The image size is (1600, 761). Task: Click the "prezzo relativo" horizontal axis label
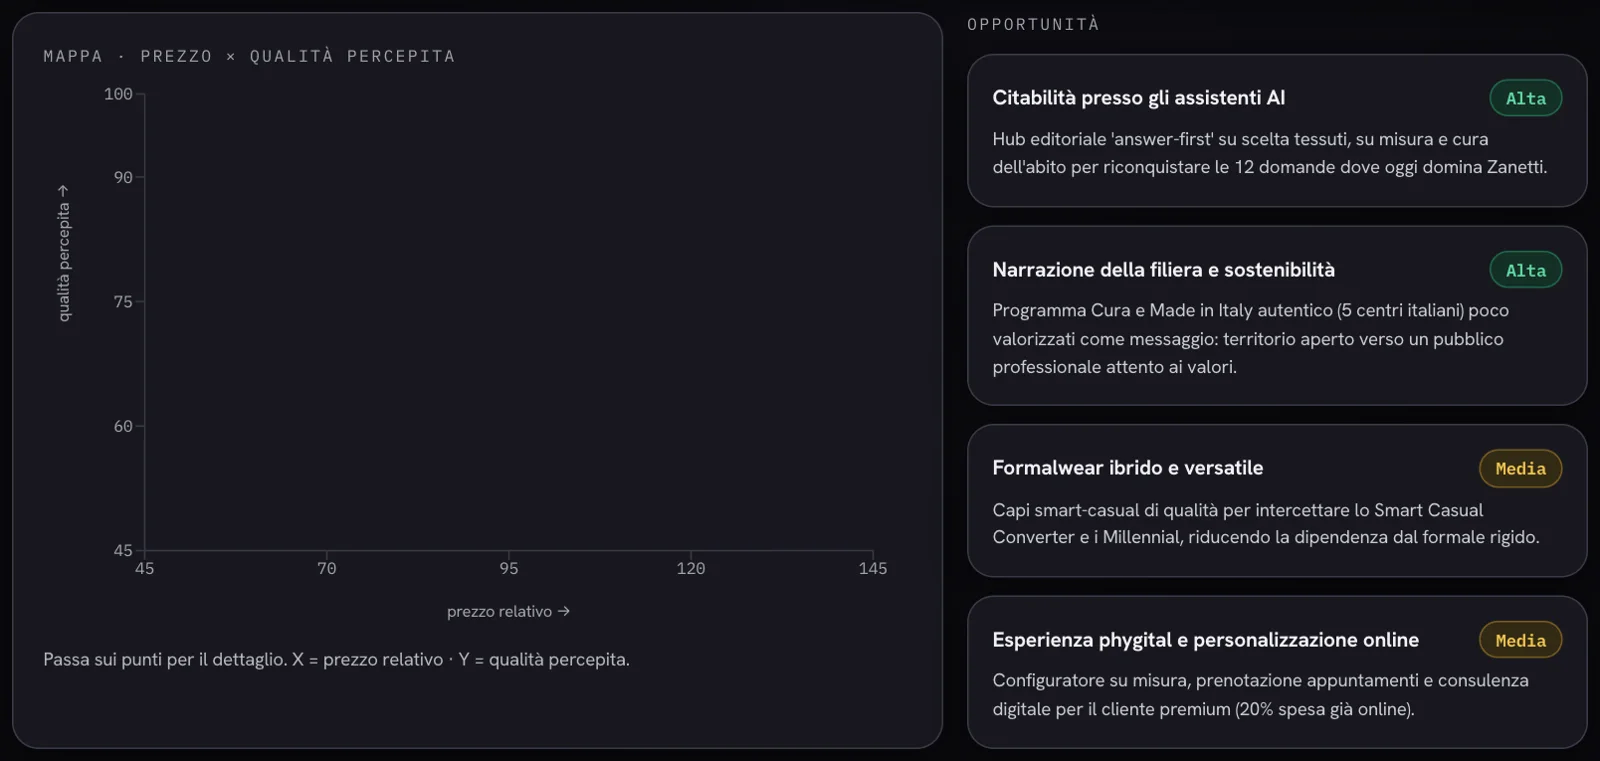click(508, 611)
